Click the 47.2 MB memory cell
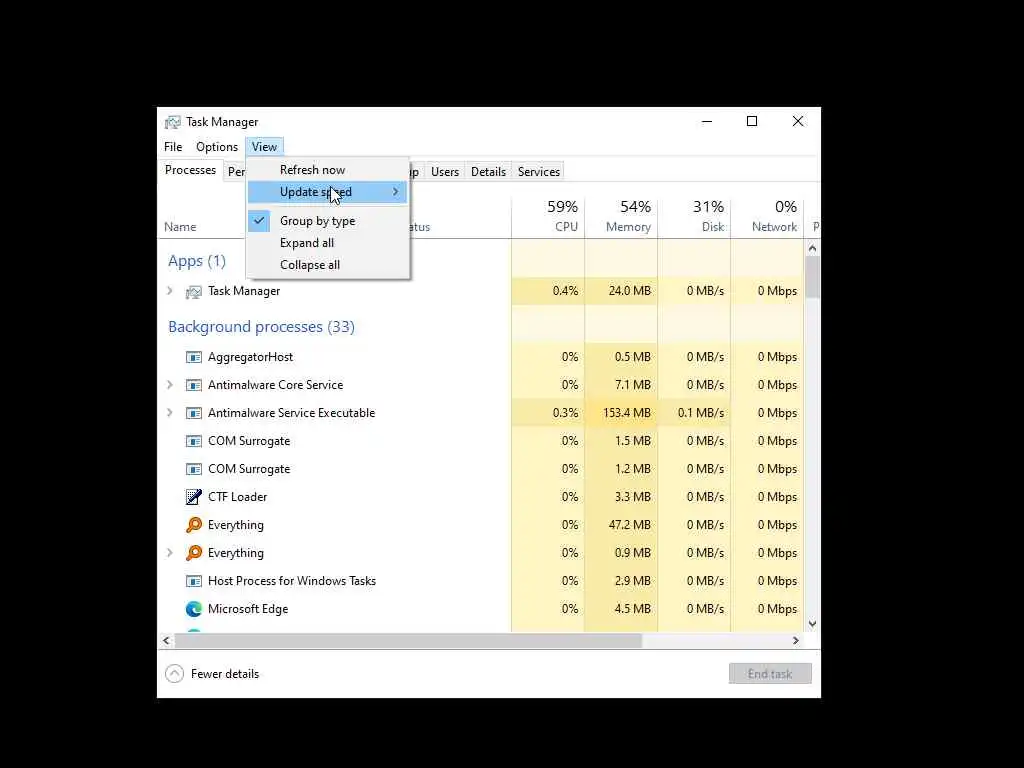The height and width of the screenshot is (768, 1024). click(x=621, y=525)
